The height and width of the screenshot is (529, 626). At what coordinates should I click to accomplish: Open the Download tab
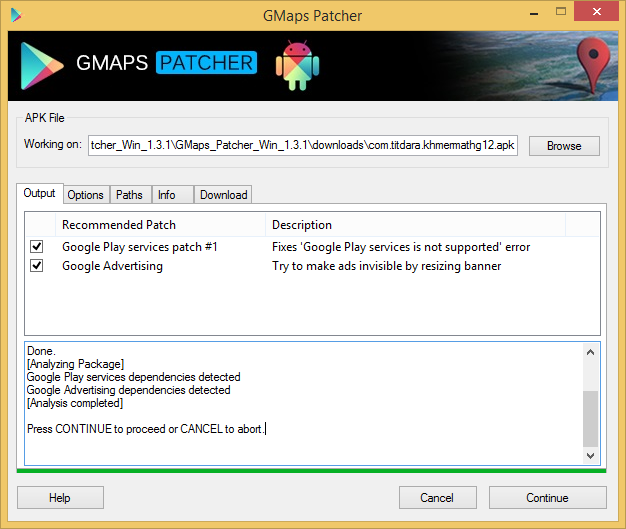pos(223,195)
